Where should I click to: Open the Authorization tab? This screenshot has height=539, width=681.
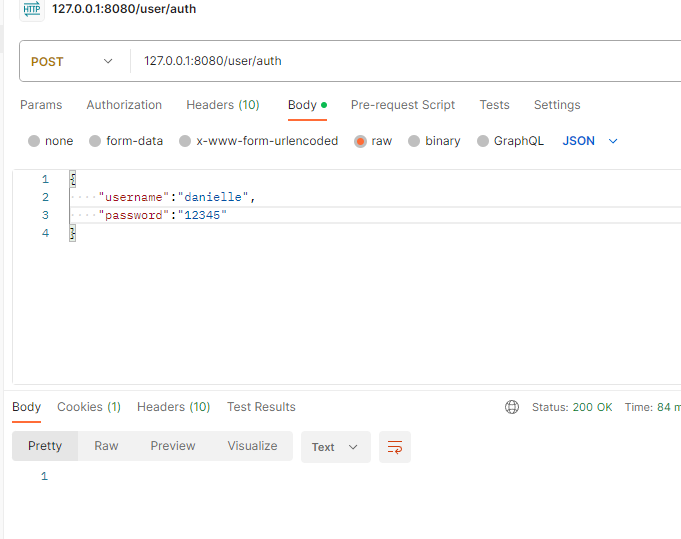[124, 105]
